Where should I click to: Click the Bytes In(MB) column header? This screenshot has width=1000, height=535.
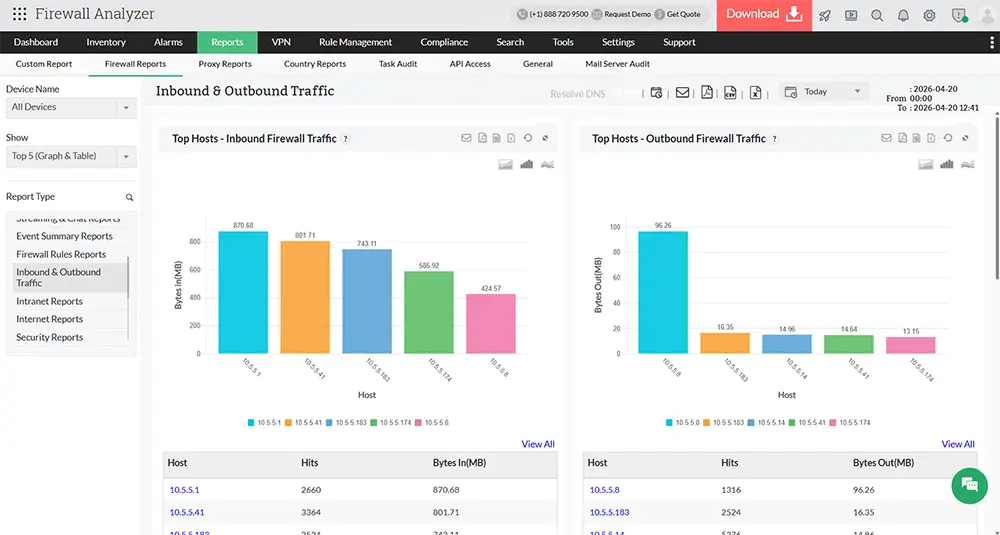[x=459, y=463]
